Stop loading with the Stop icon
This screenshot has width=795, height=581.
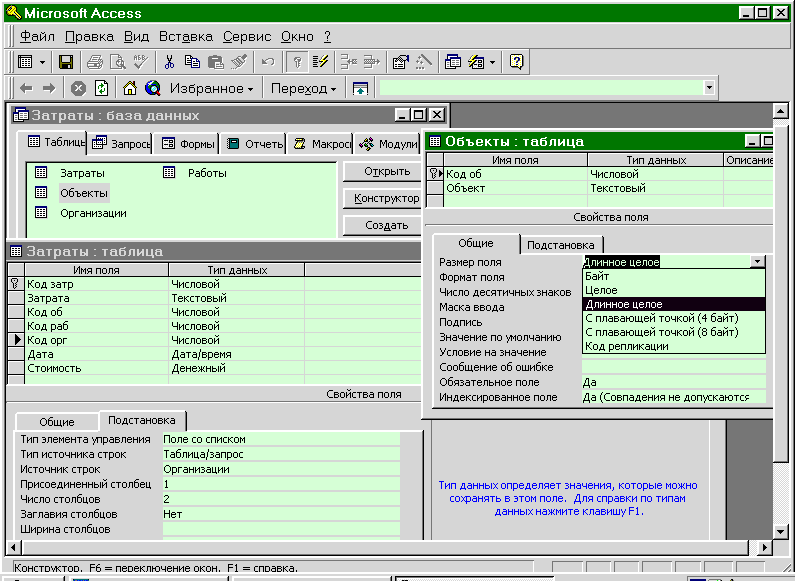[x=78, y=88]
